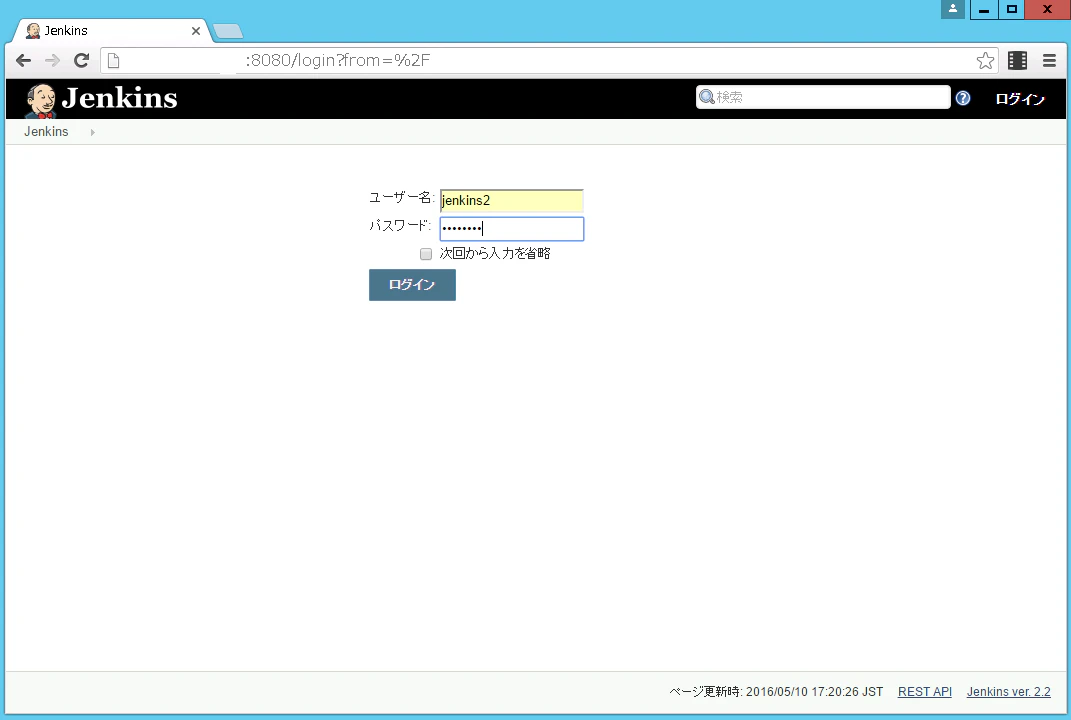
Task: Select the Jenkins tab
Action: tap(109, 31)
